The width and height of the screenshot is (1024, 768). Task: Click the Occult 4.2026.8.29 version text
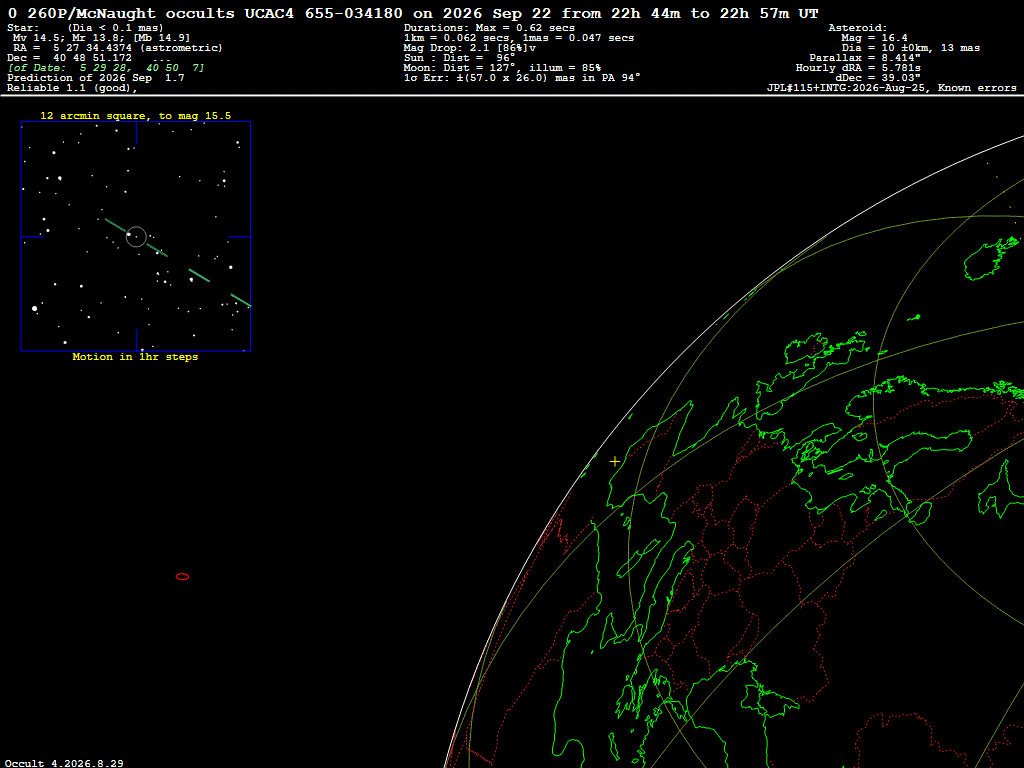[64, 763]
